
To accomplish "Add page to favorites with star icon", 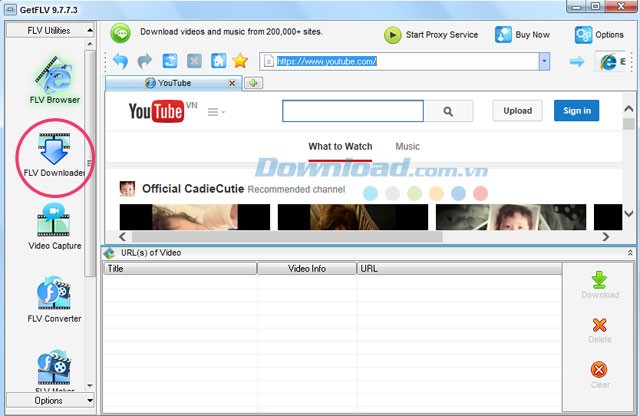I will tap(241, 61).
